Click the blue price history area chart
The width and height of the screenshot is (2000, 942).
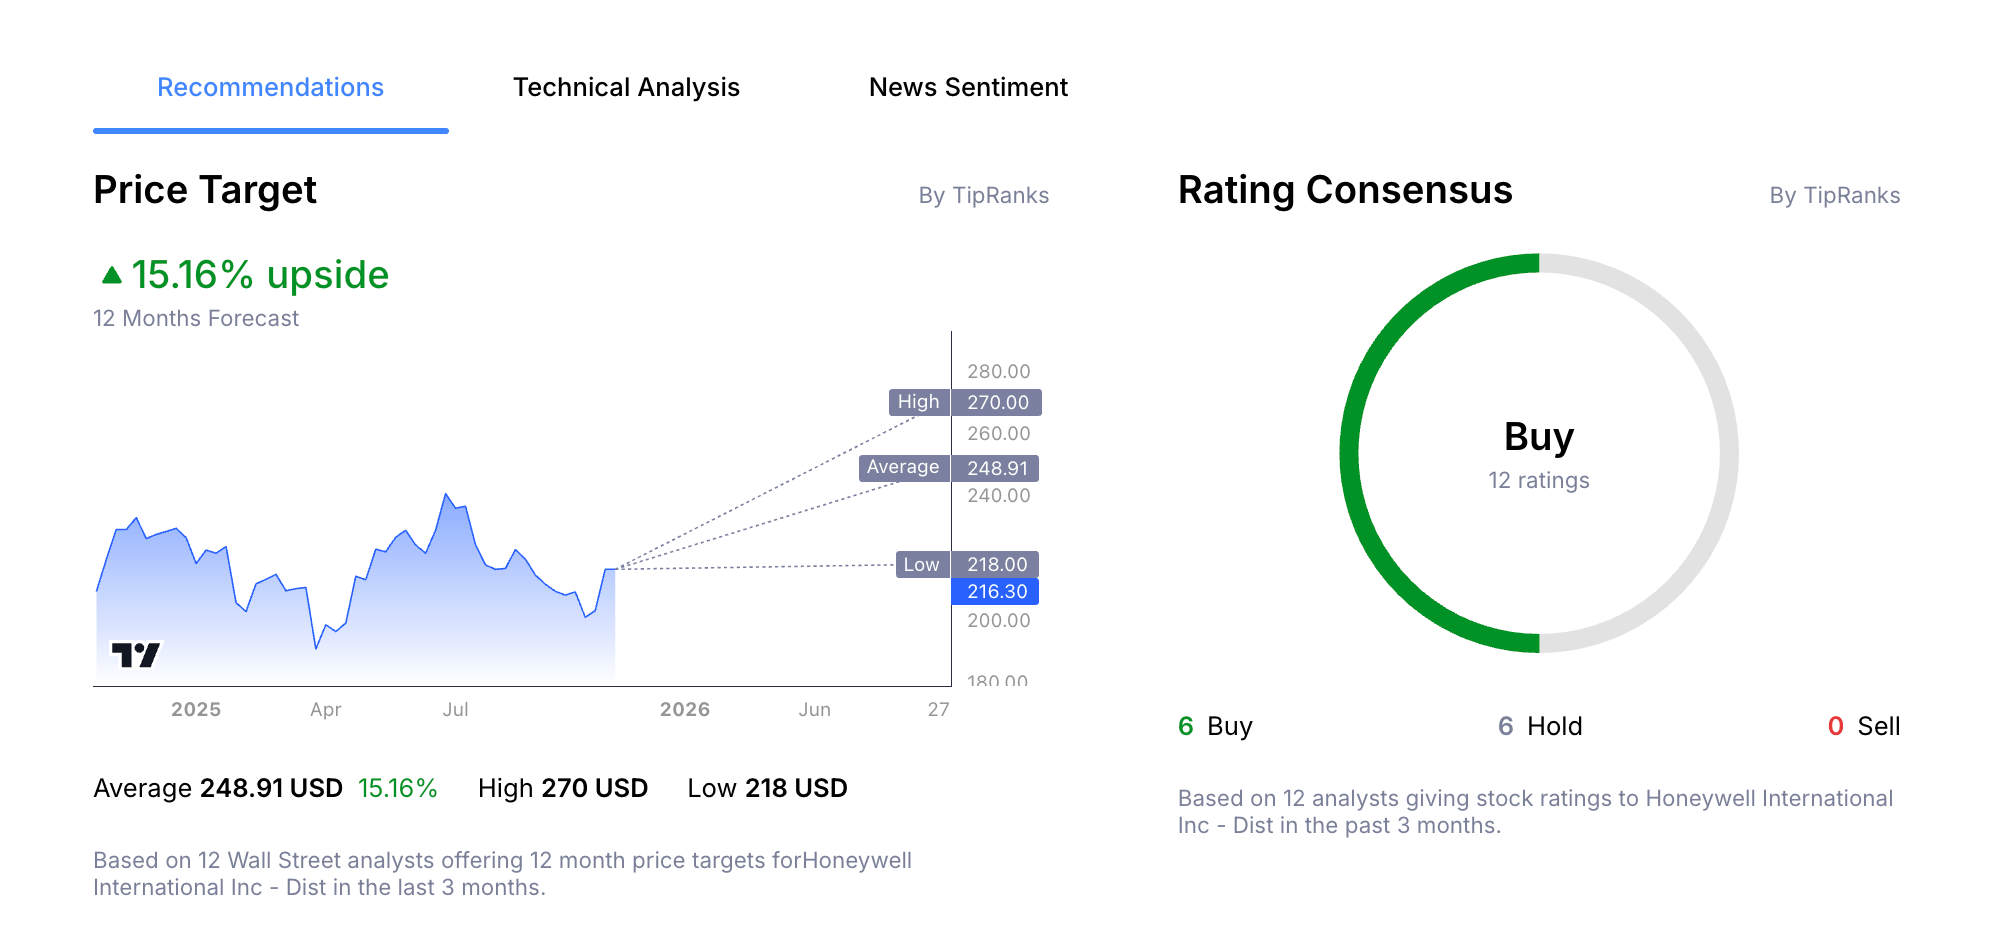coord(400,610)
